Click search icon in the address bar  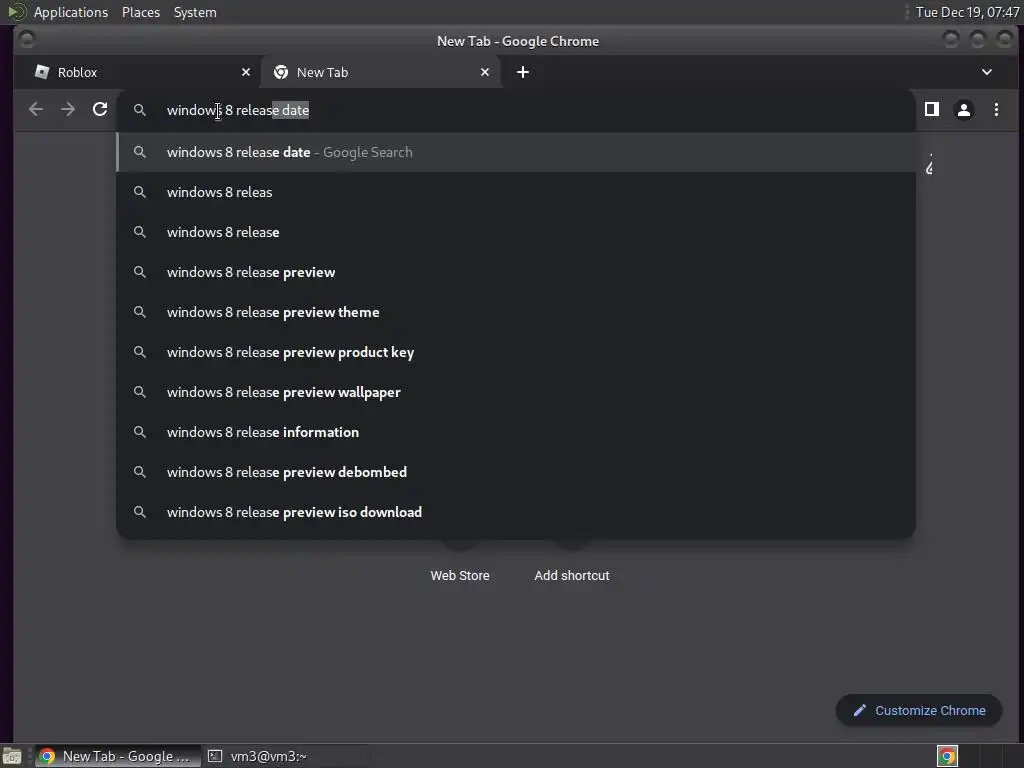tap(140, 110)
